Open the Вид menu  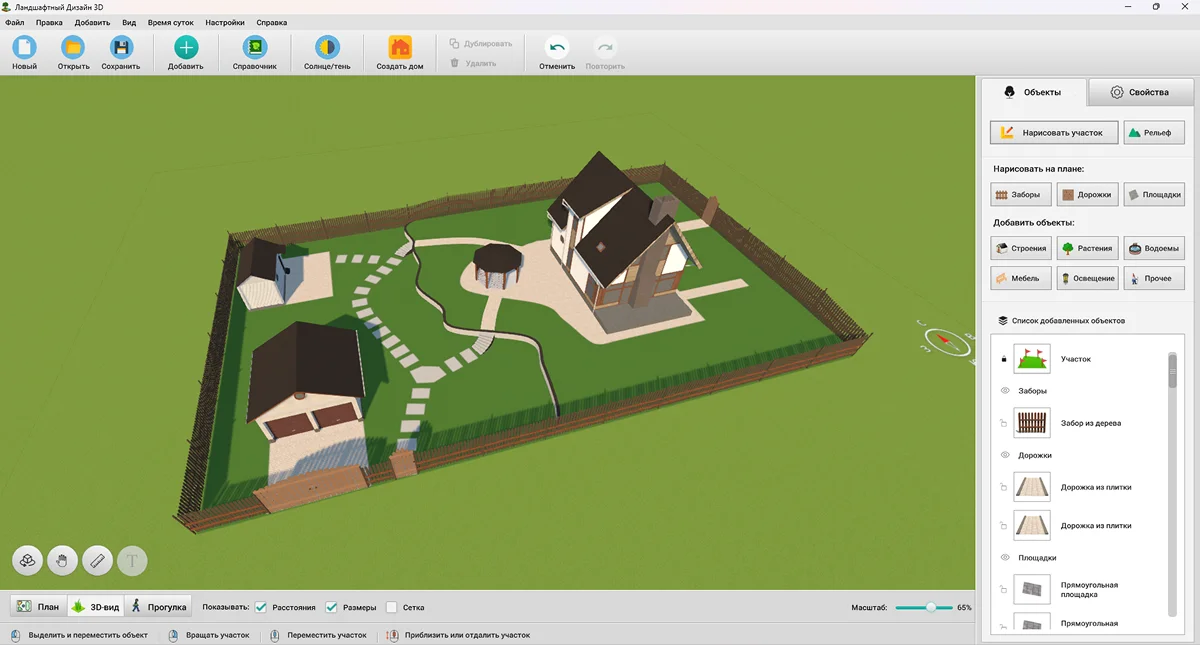[x=129, y=22]
